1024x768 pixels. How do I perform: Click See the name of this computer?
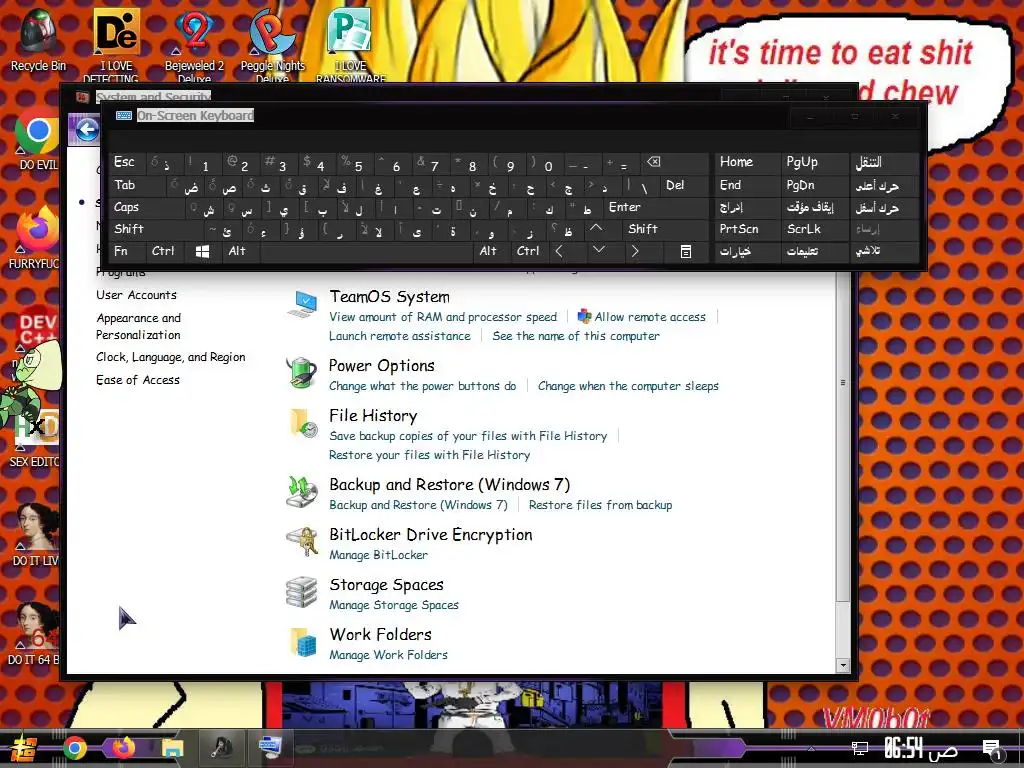(576, 336)
